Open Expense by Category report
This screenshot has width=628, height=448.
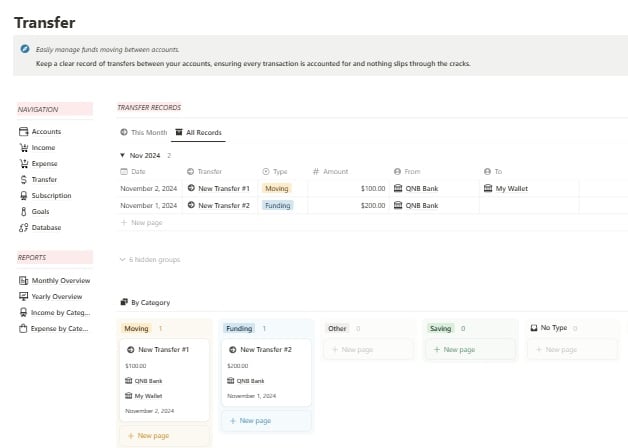tap(60, 329)
